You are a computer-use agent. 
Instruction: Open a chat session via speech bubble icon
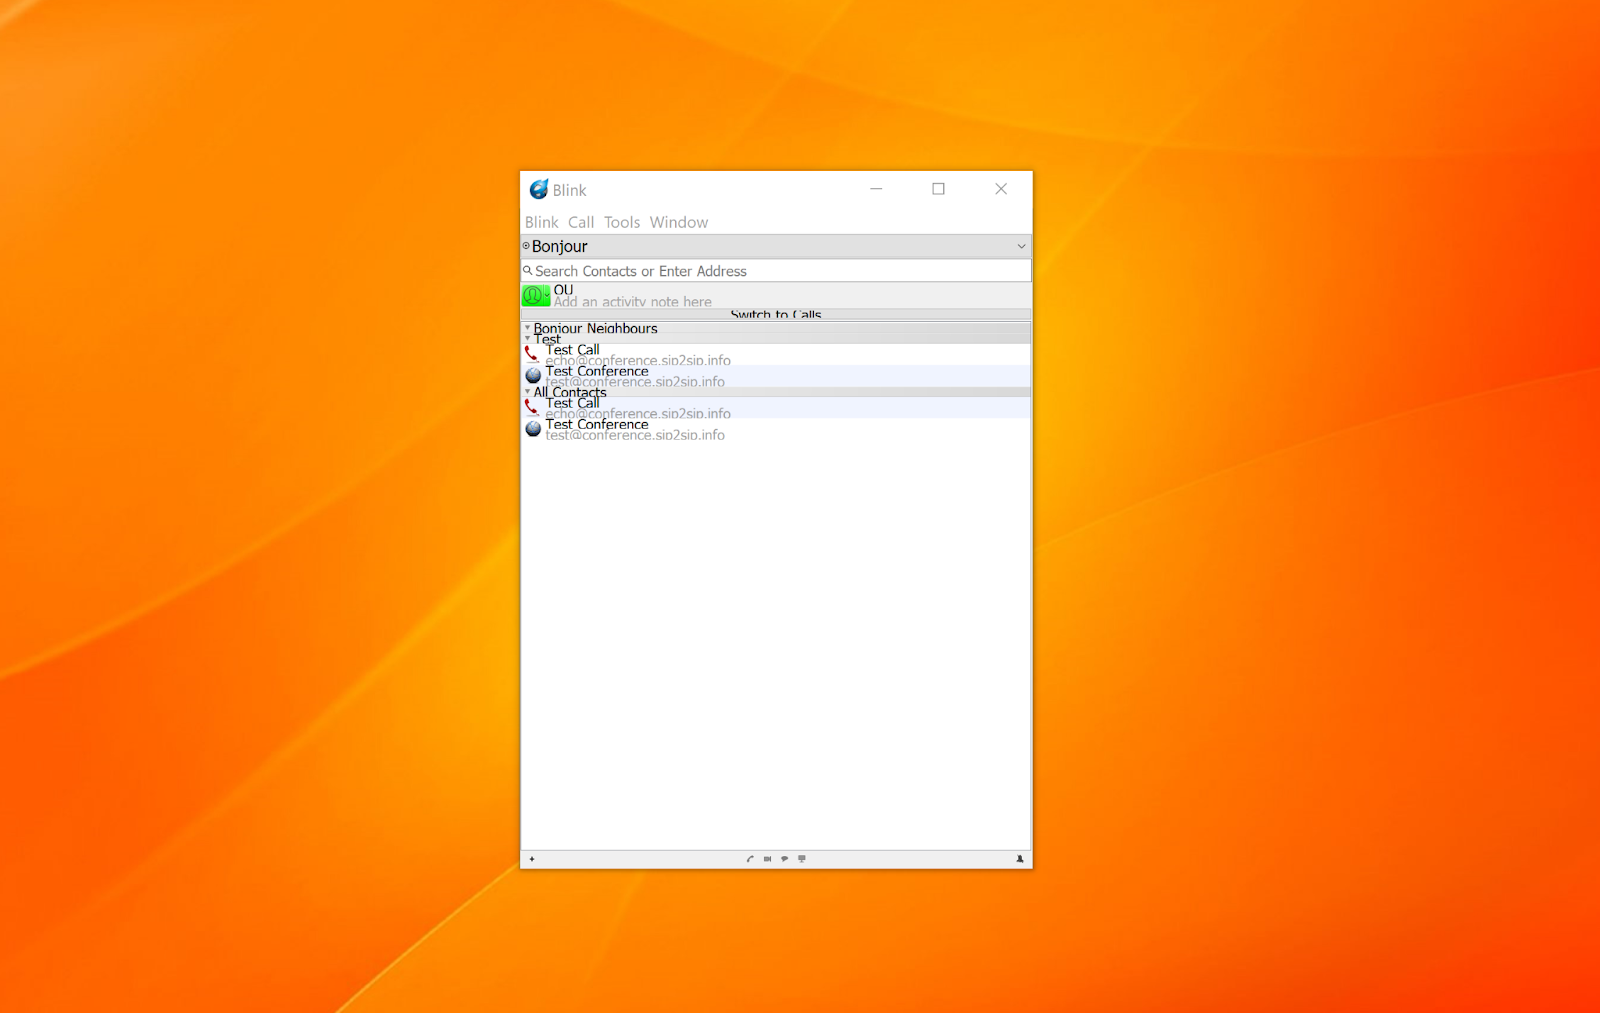(785, 859)
